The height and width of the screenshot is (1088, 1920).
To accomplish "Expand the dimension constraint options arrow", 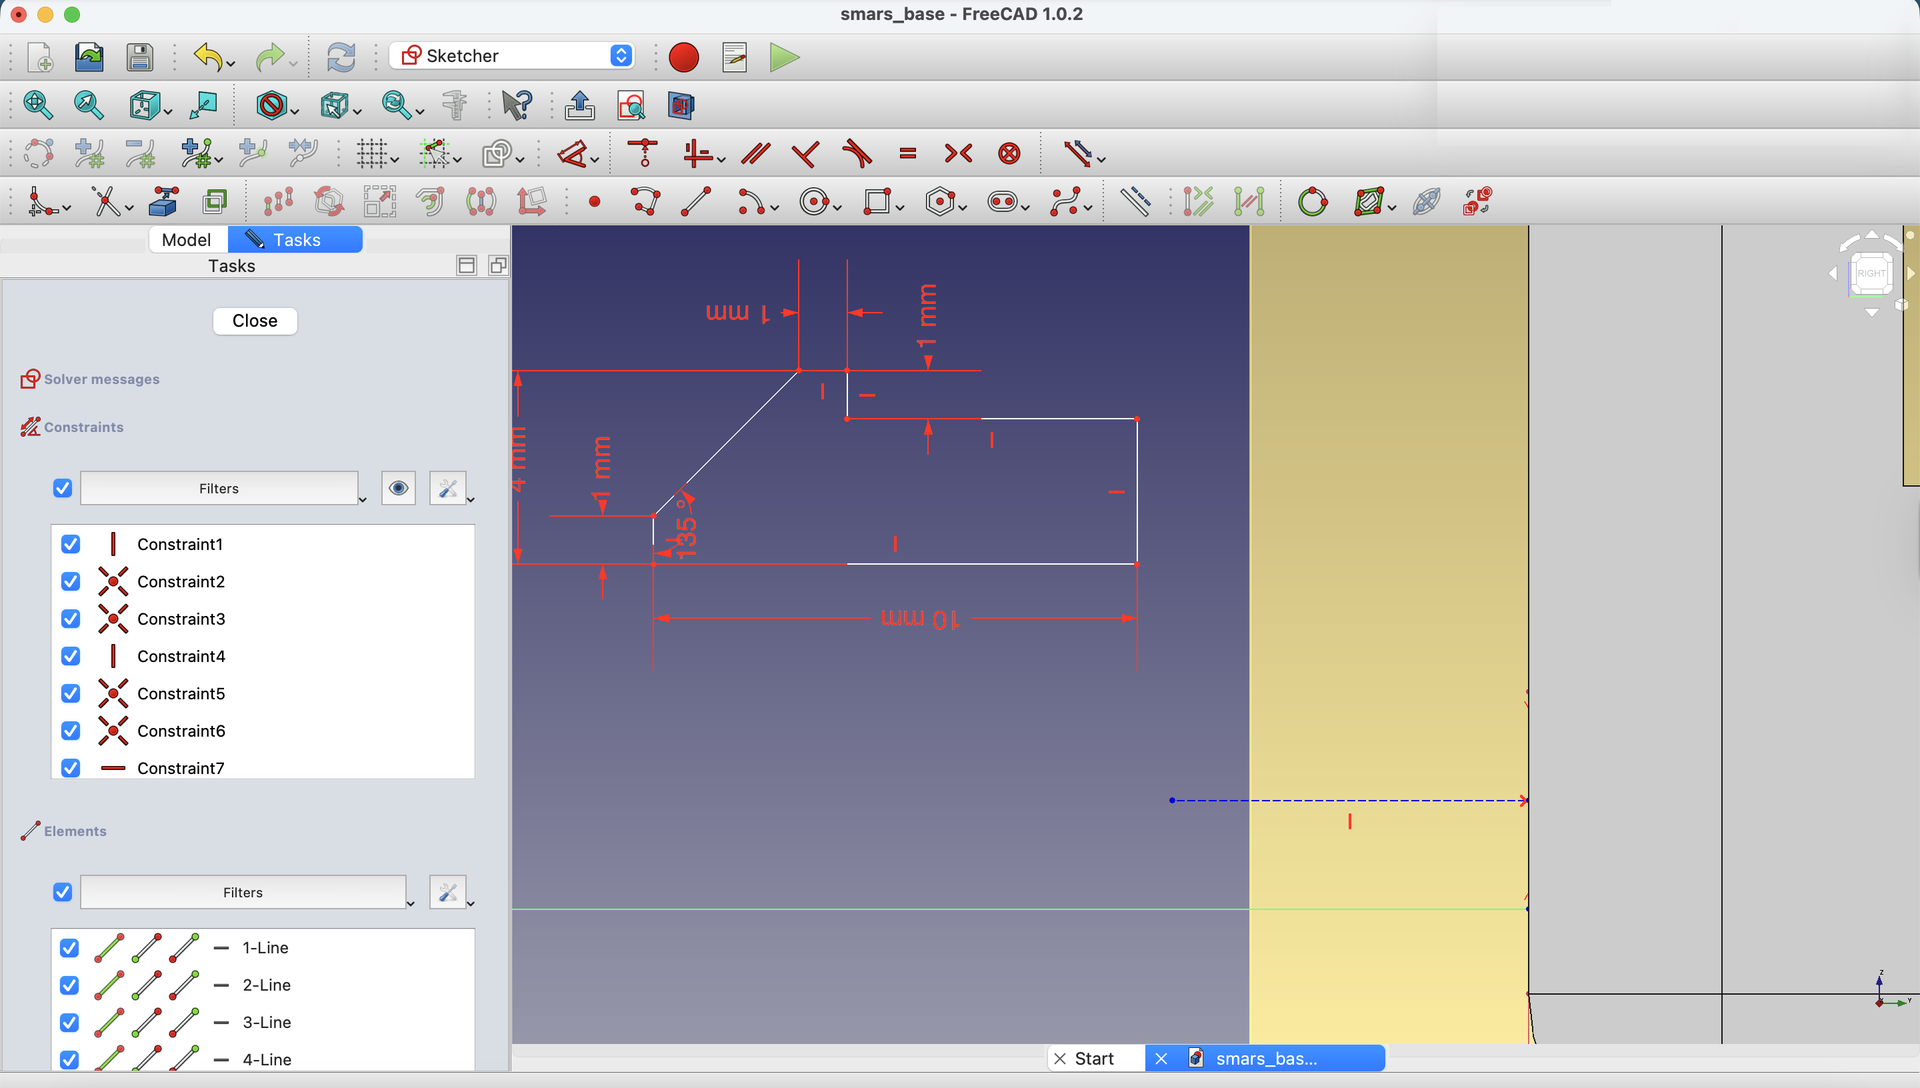I will tap(595, 160).
